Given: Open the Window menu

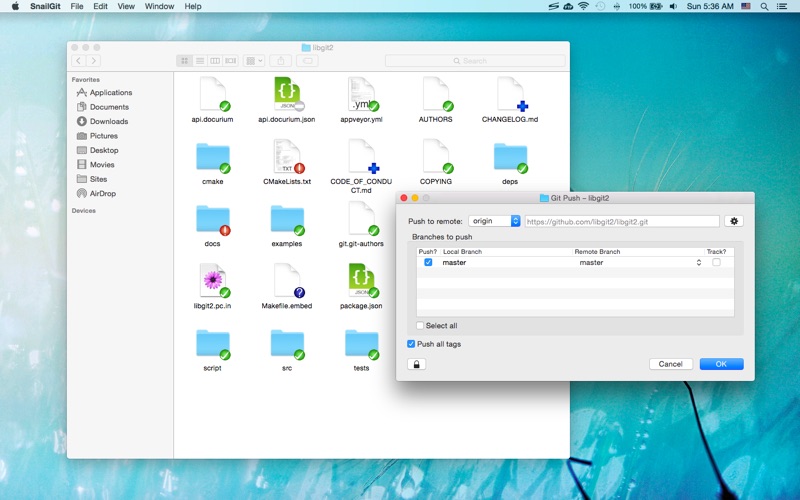Looking at the screenshot, I should pos(159,6).
